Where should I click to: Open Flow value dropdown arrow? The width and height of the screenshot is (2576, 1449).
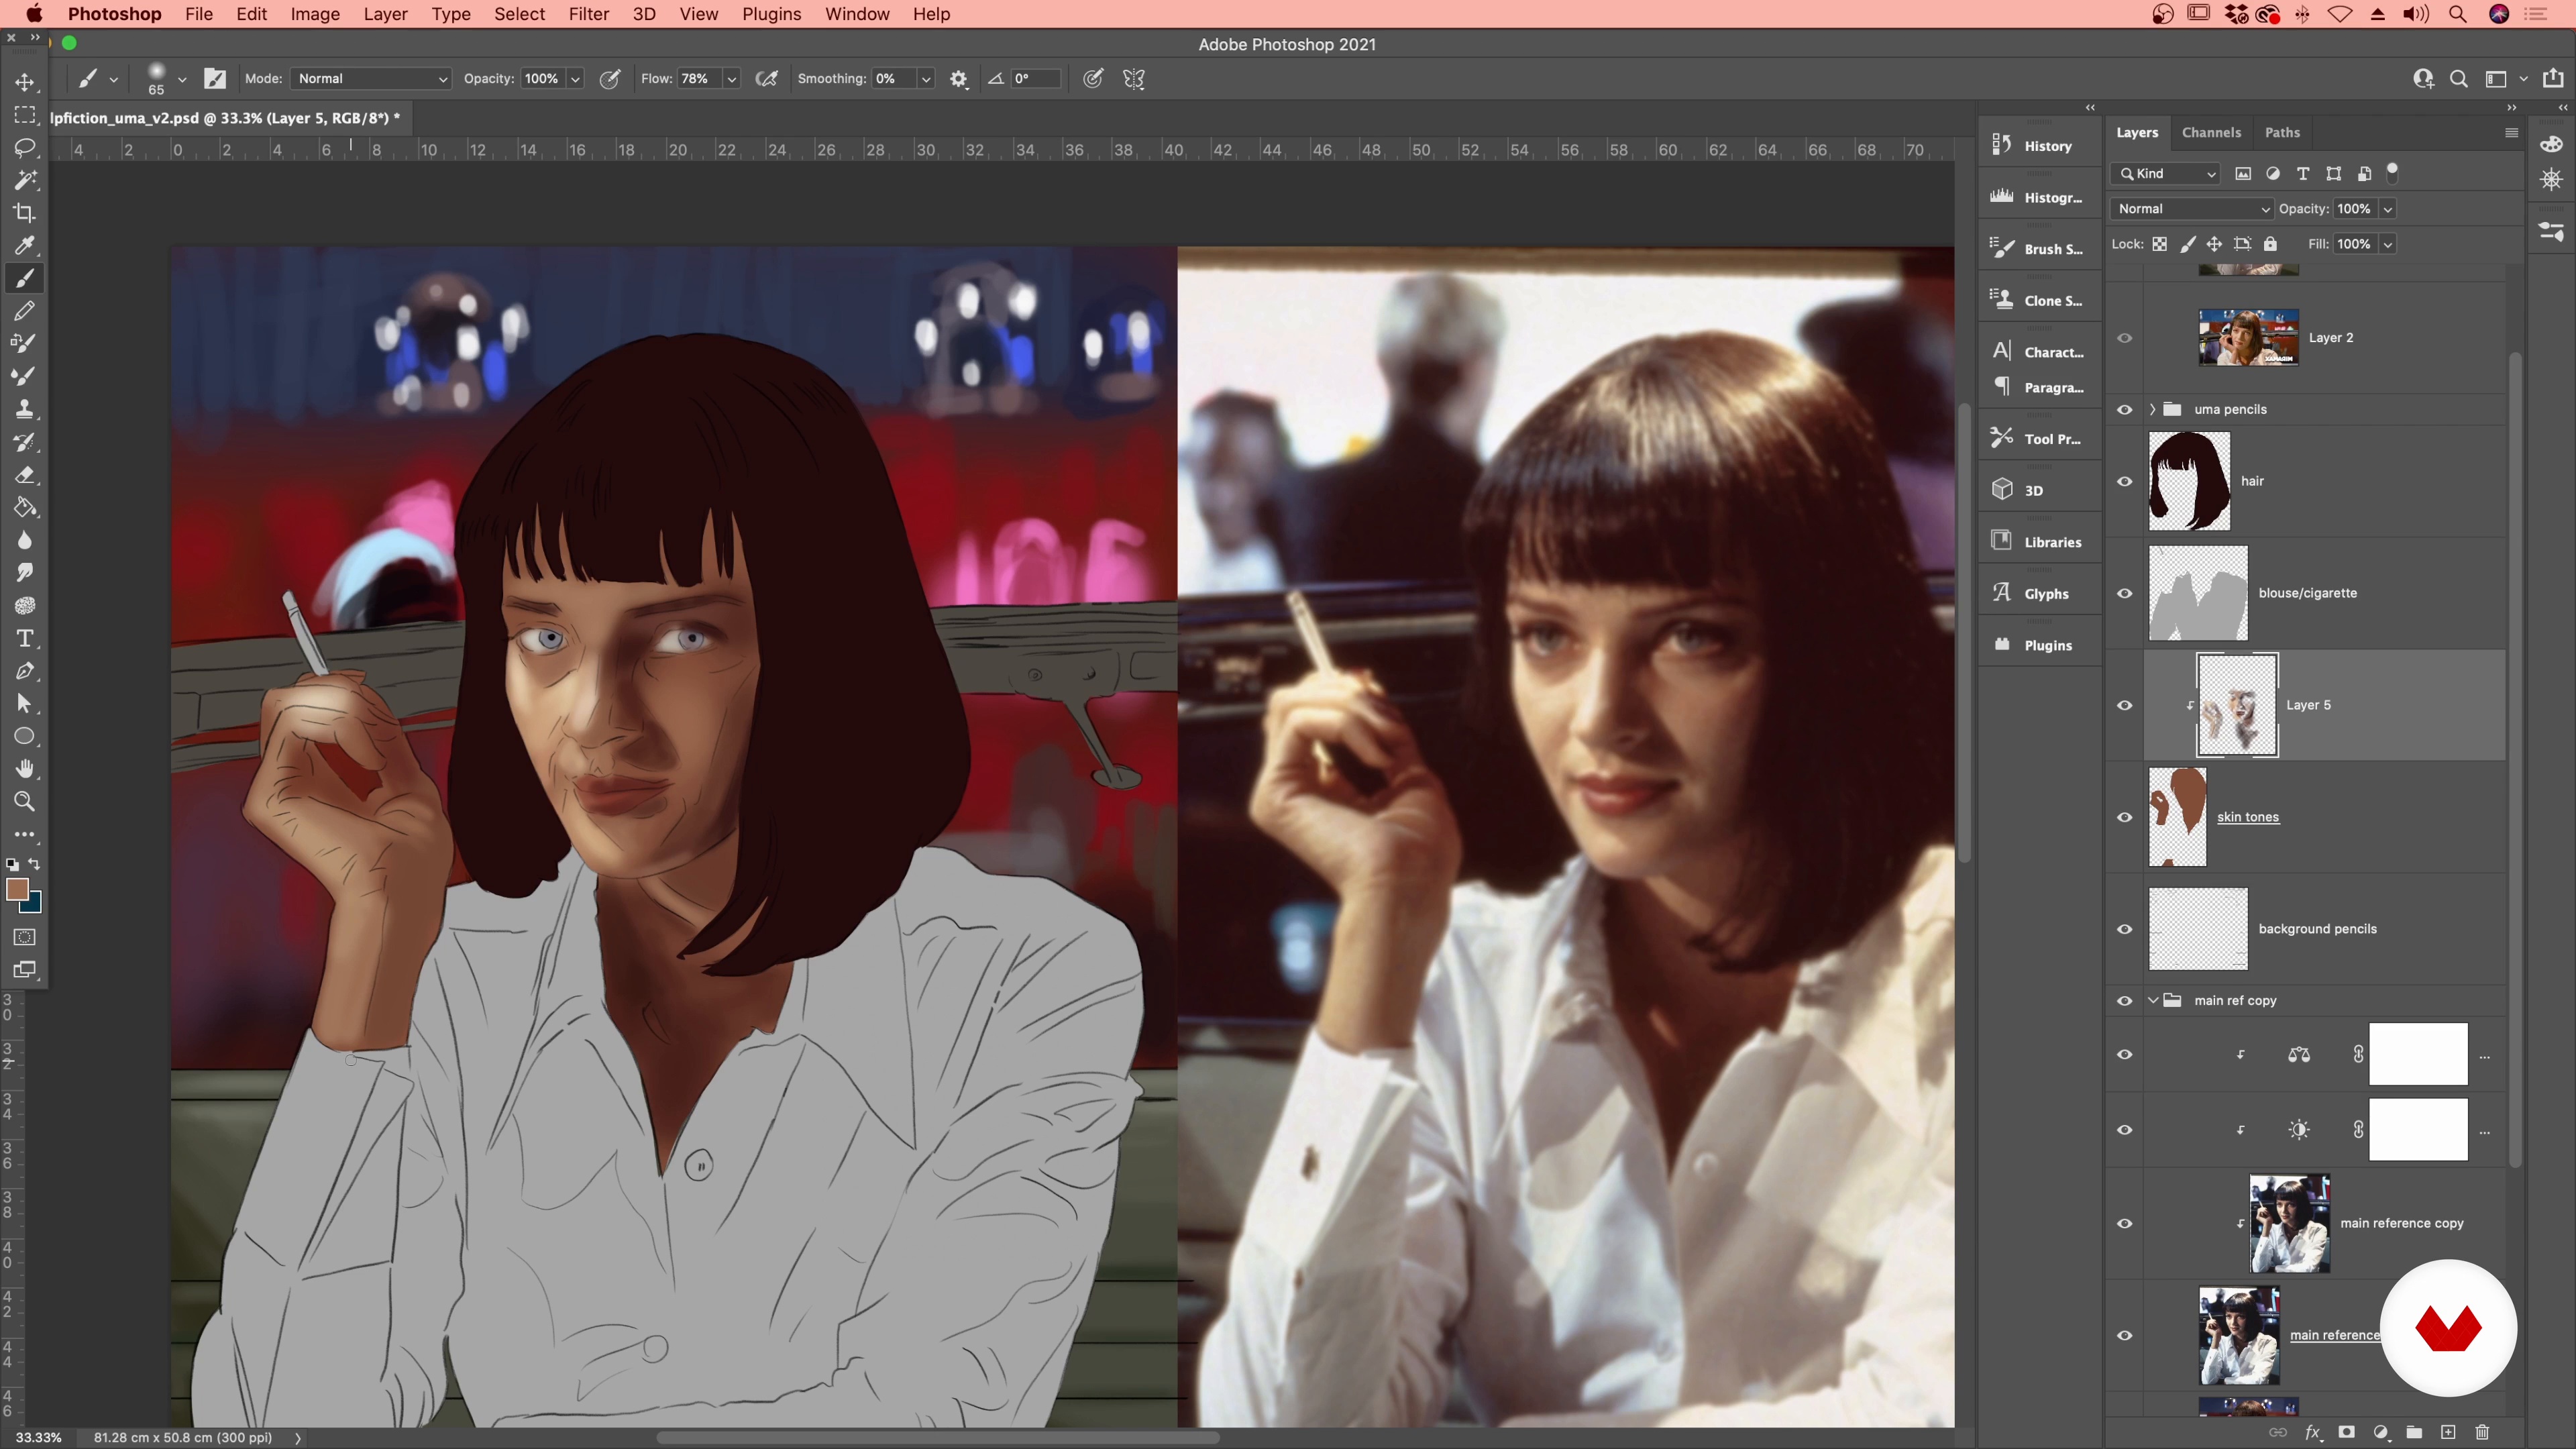tap(732, 79)
